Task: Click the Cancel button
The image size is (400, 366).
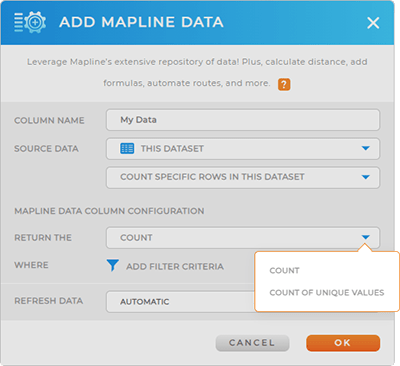Action: coord(252,343)
